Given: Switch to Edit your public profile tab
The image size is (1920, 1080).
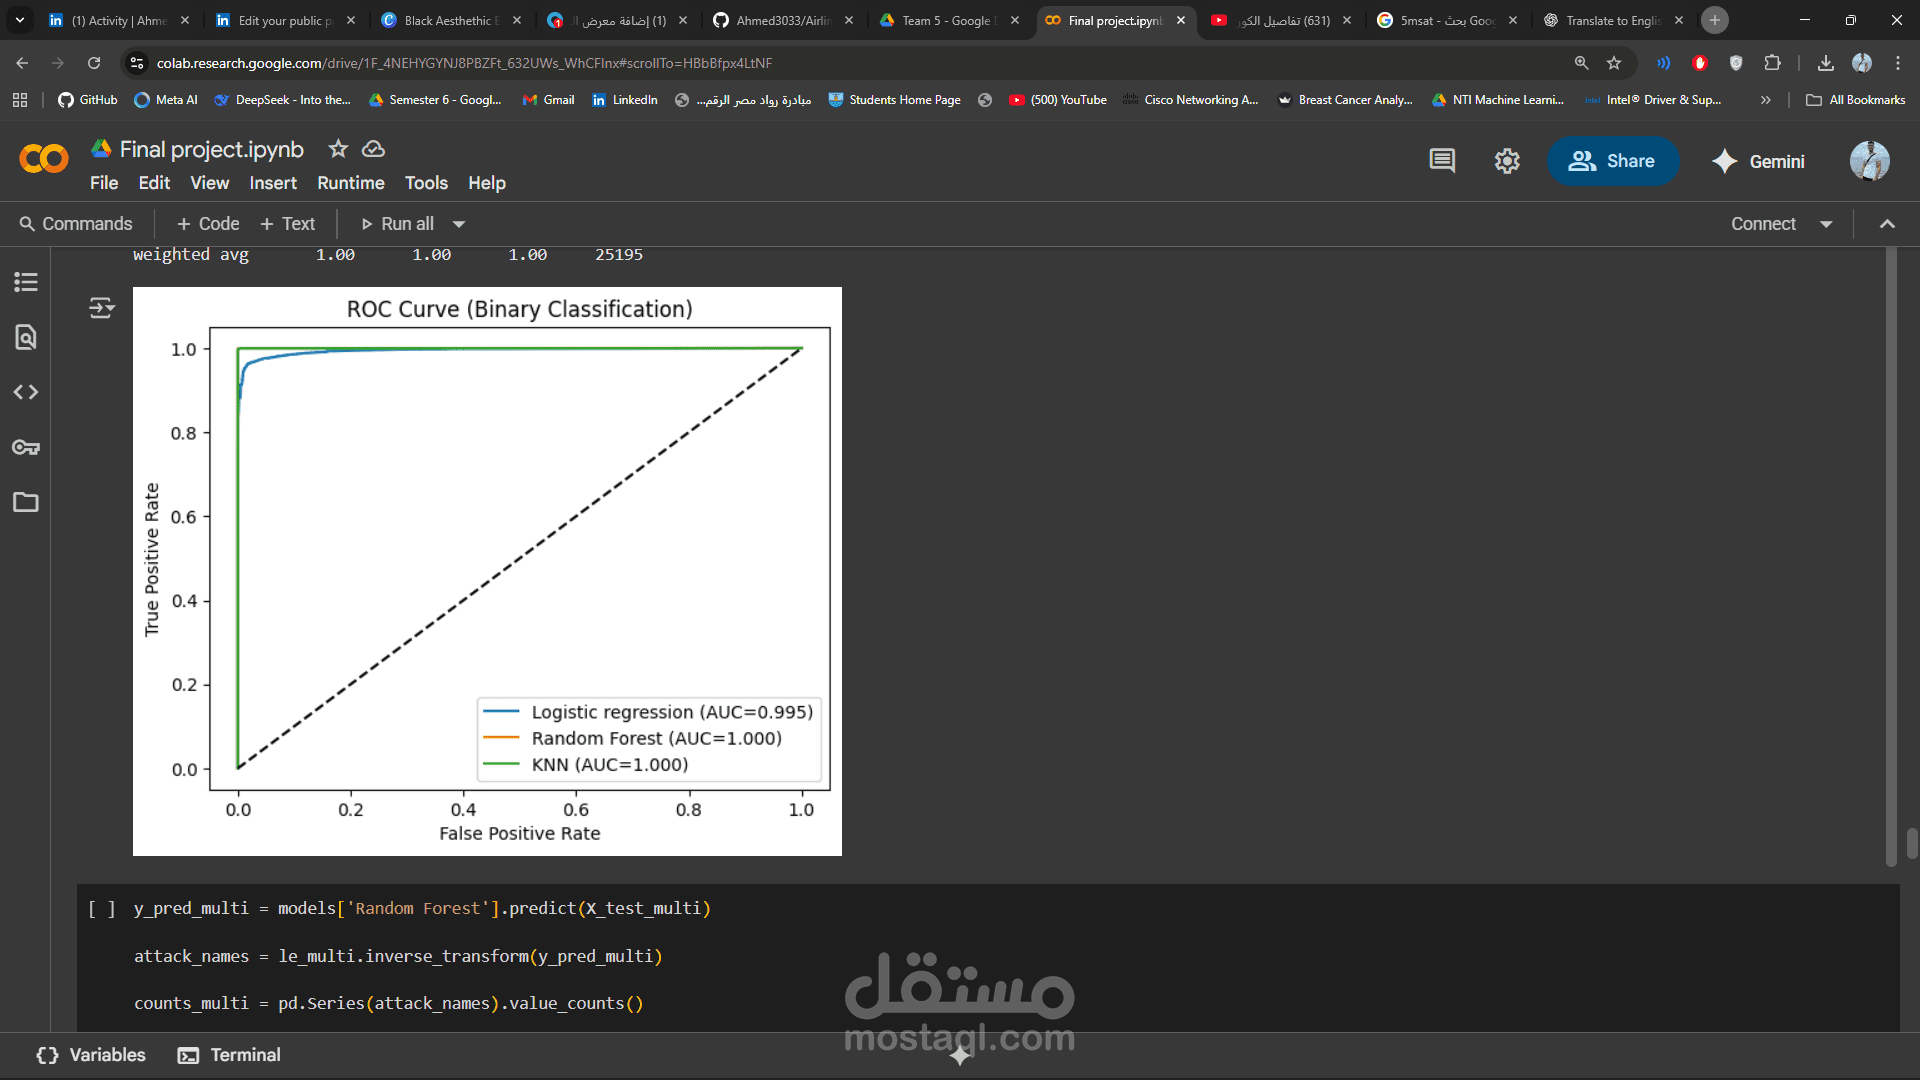Looking at the screenshot, I should click(x=285, y=20).
